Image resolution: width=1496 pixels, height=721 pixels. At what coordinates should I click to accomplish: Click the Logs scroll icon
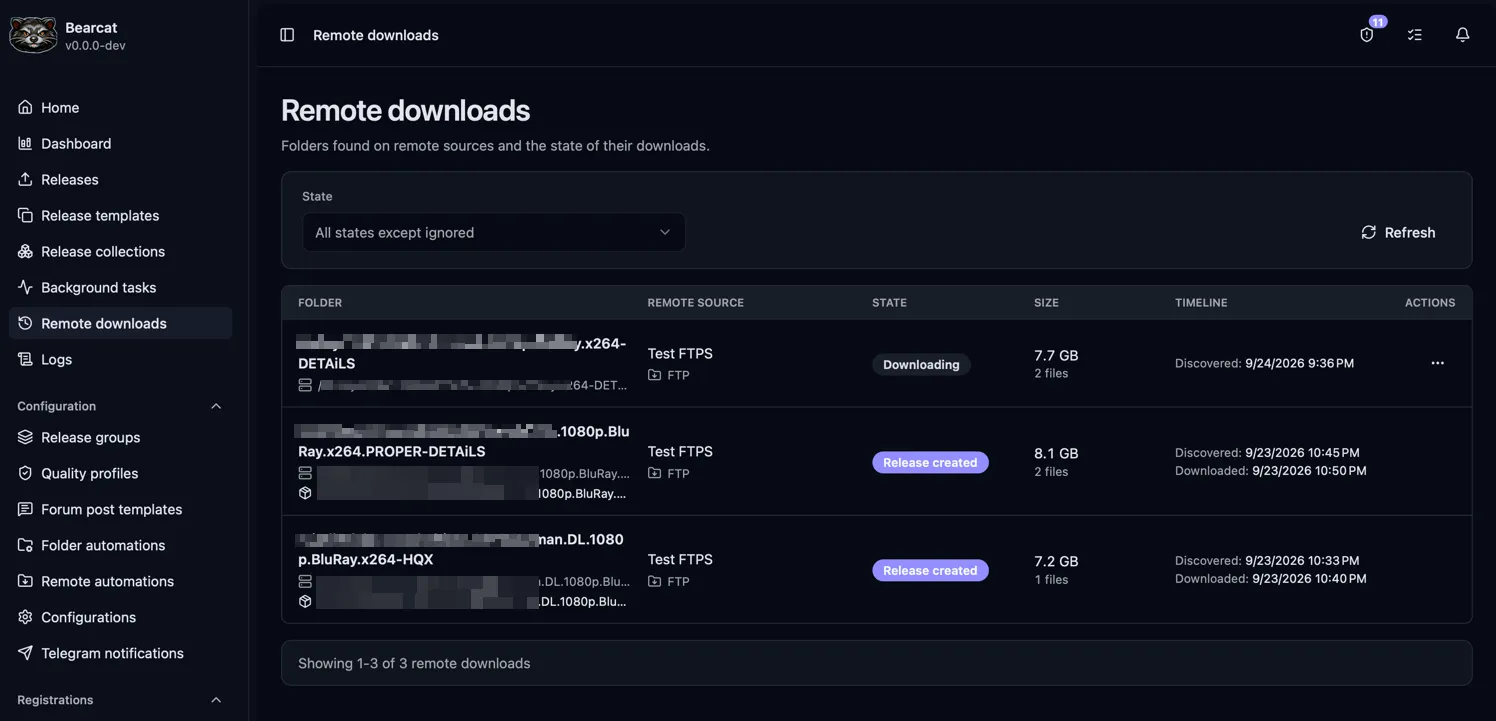click(26, 359)
